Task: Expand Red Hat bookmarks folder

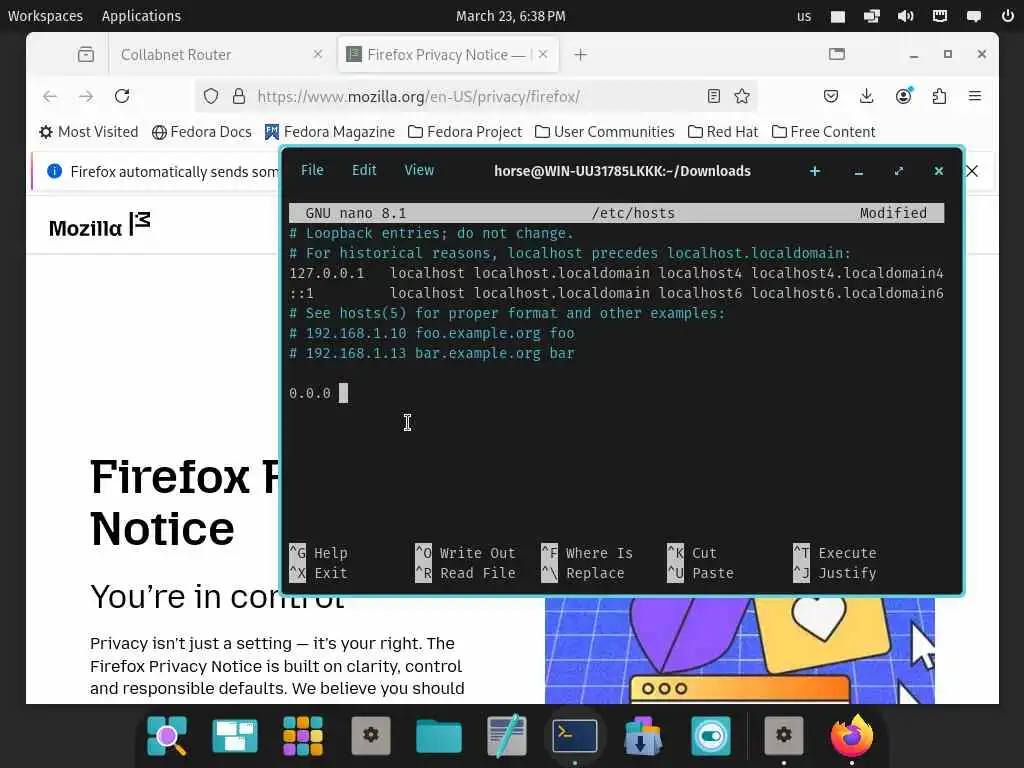Action: pos(723,132)
